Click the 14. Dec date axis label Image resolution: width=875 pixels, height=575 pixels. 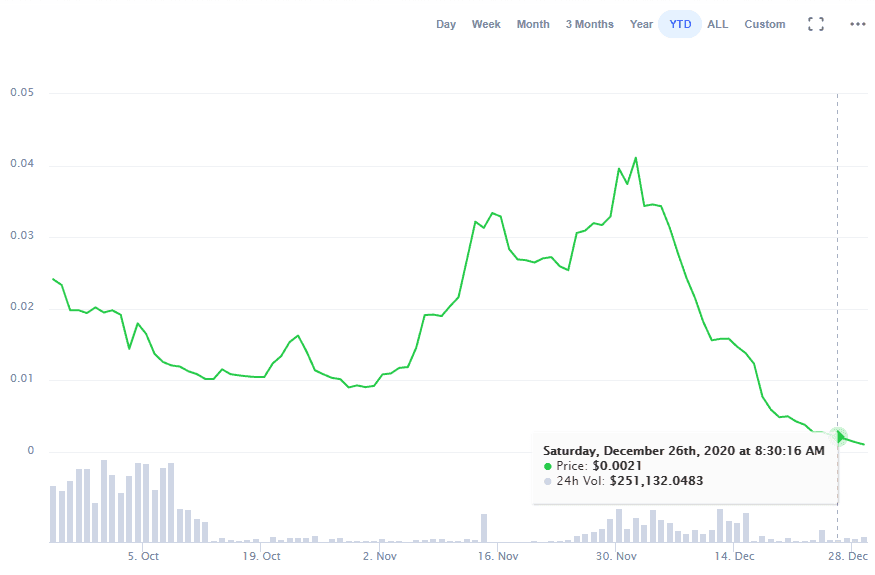(x=736, y=556)
